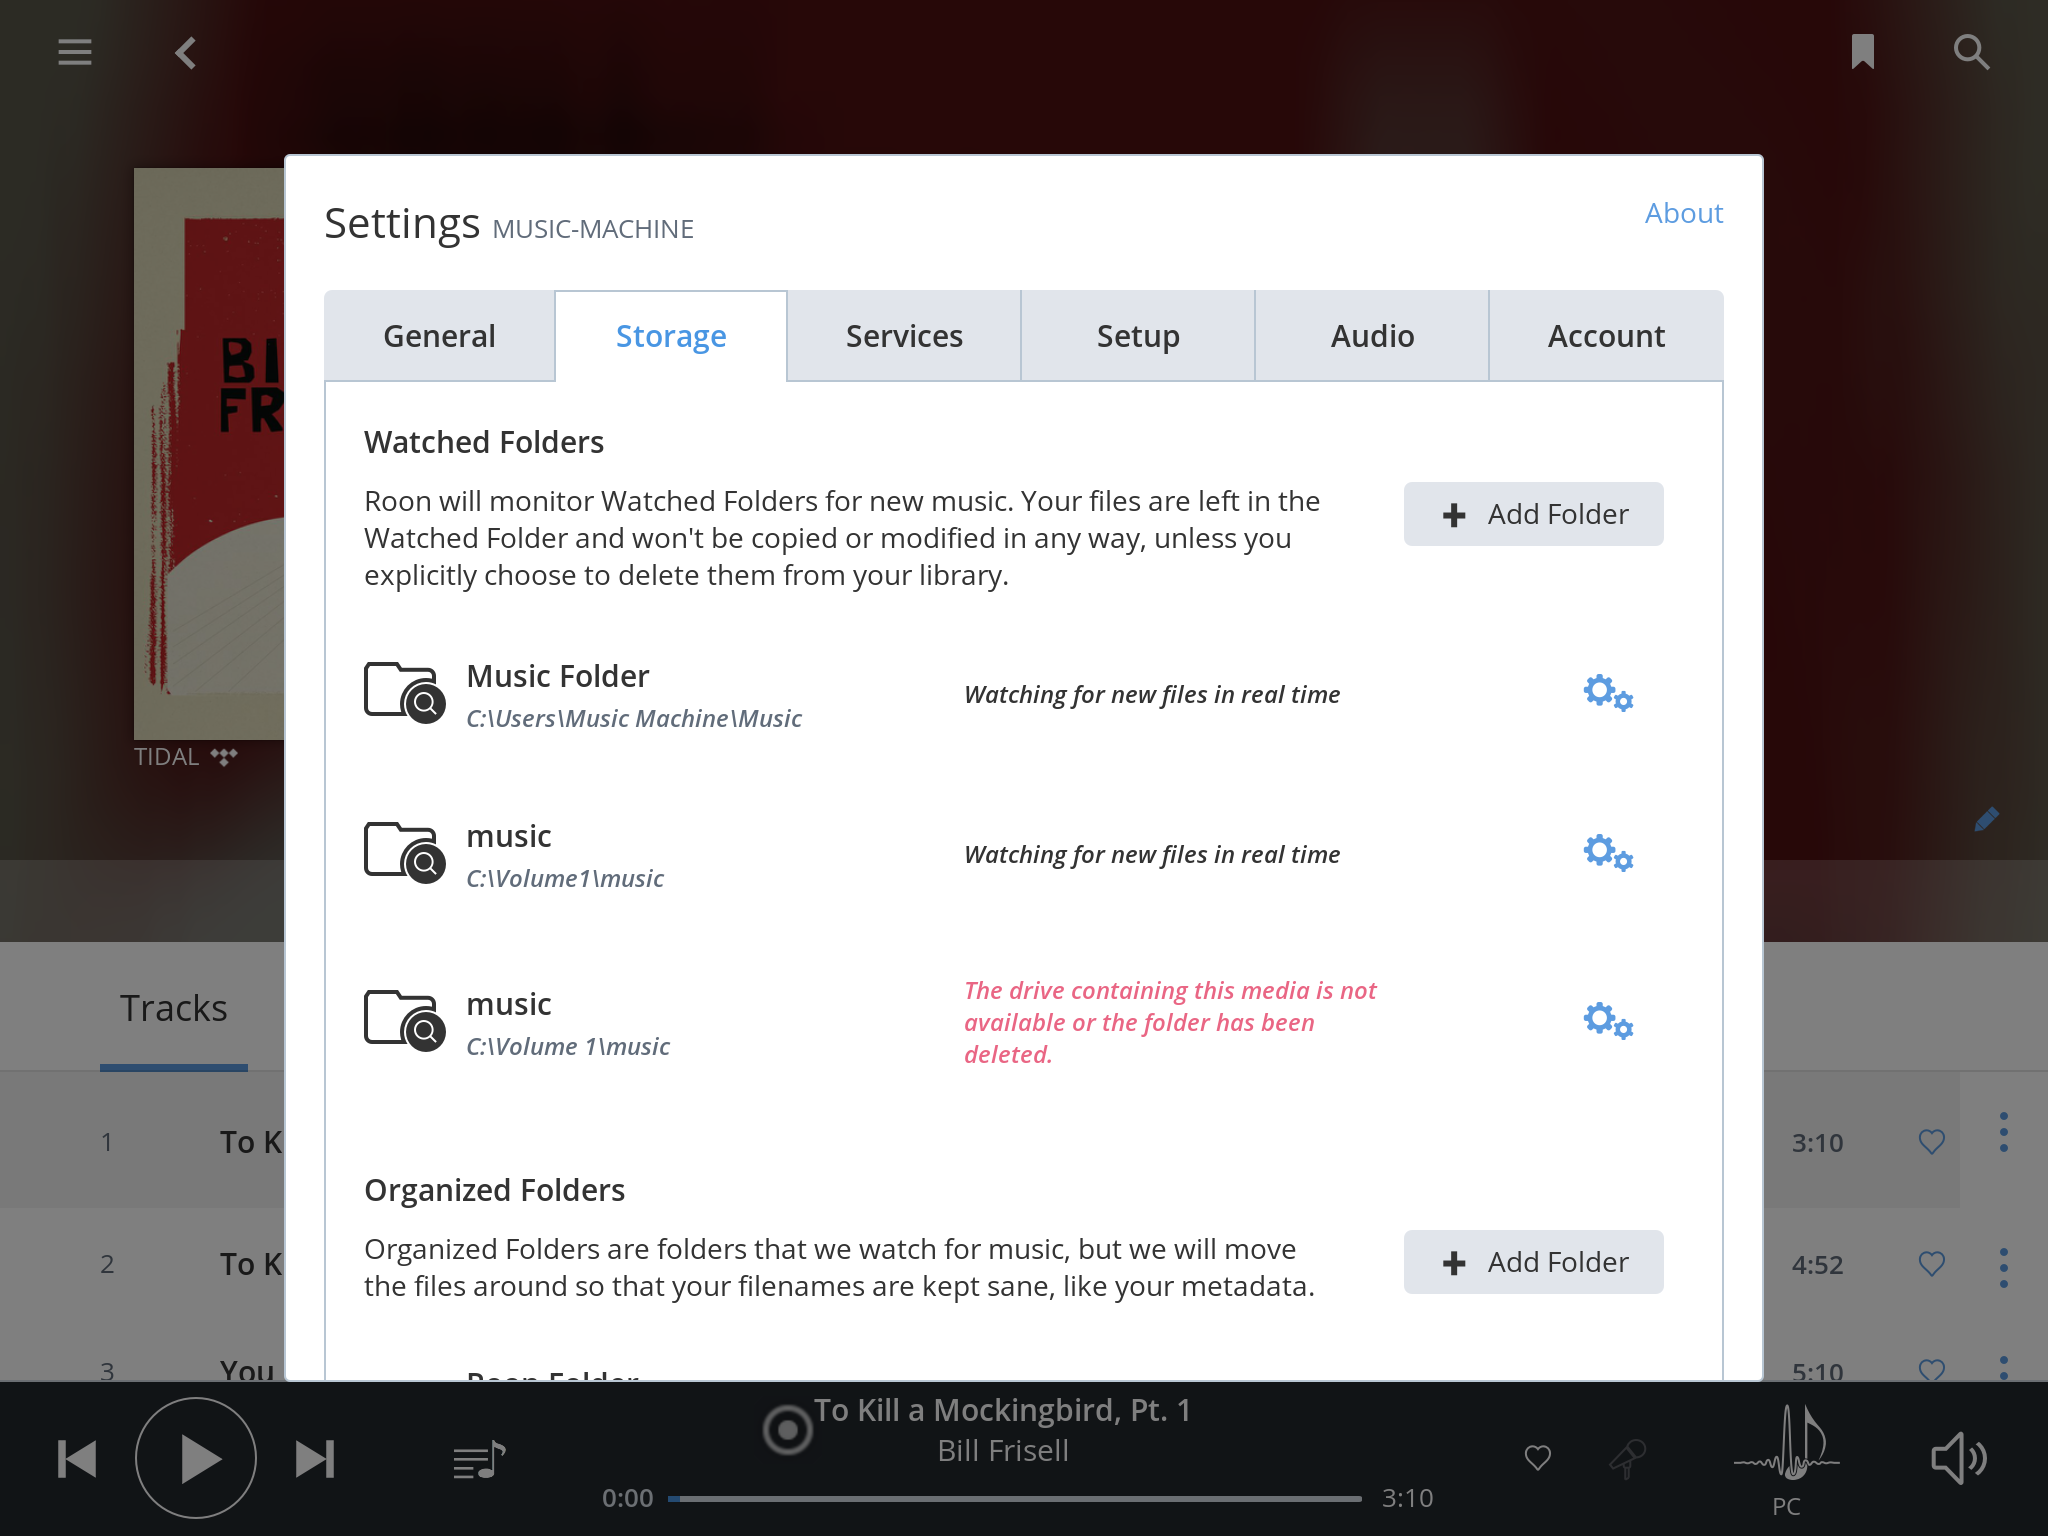The height and width of the screenshot is (1536, 2048).
Task: Start playback with the play button
Action: [196, 1458]
